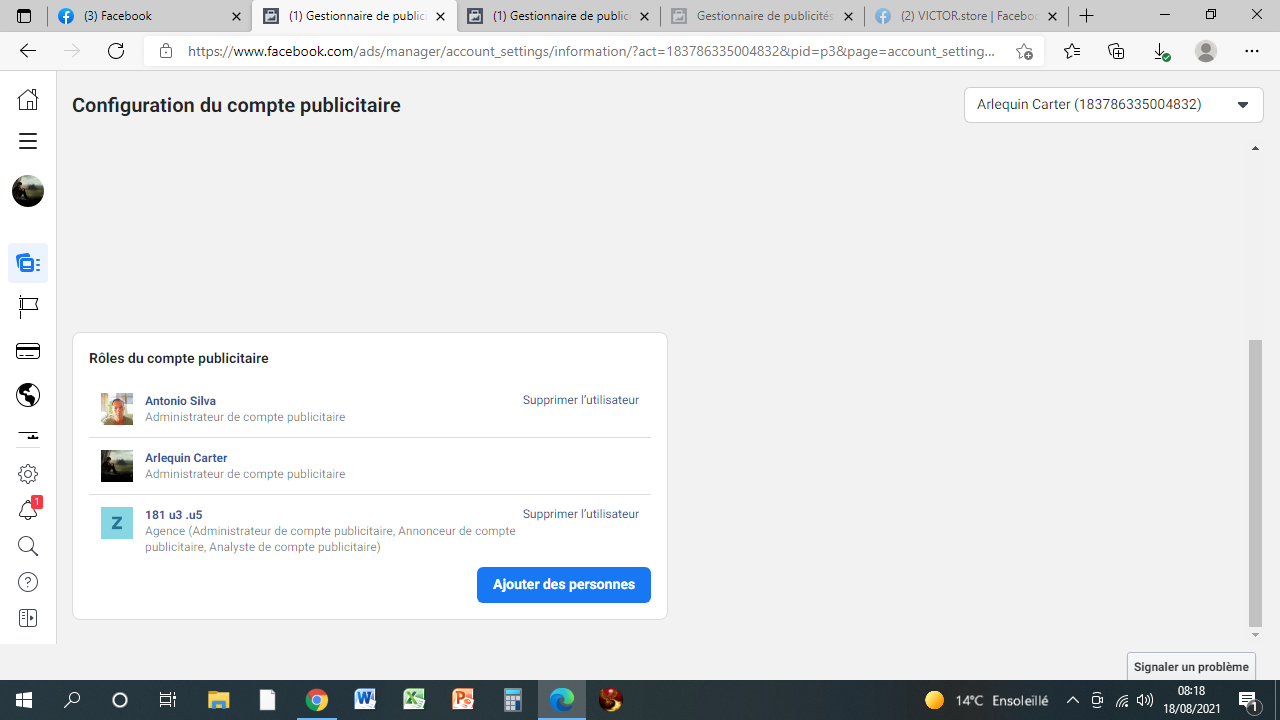Click the search magnifier in sidebar
Image resolution: width=1280 pixels, height=720 pixels.
(28, 546)
